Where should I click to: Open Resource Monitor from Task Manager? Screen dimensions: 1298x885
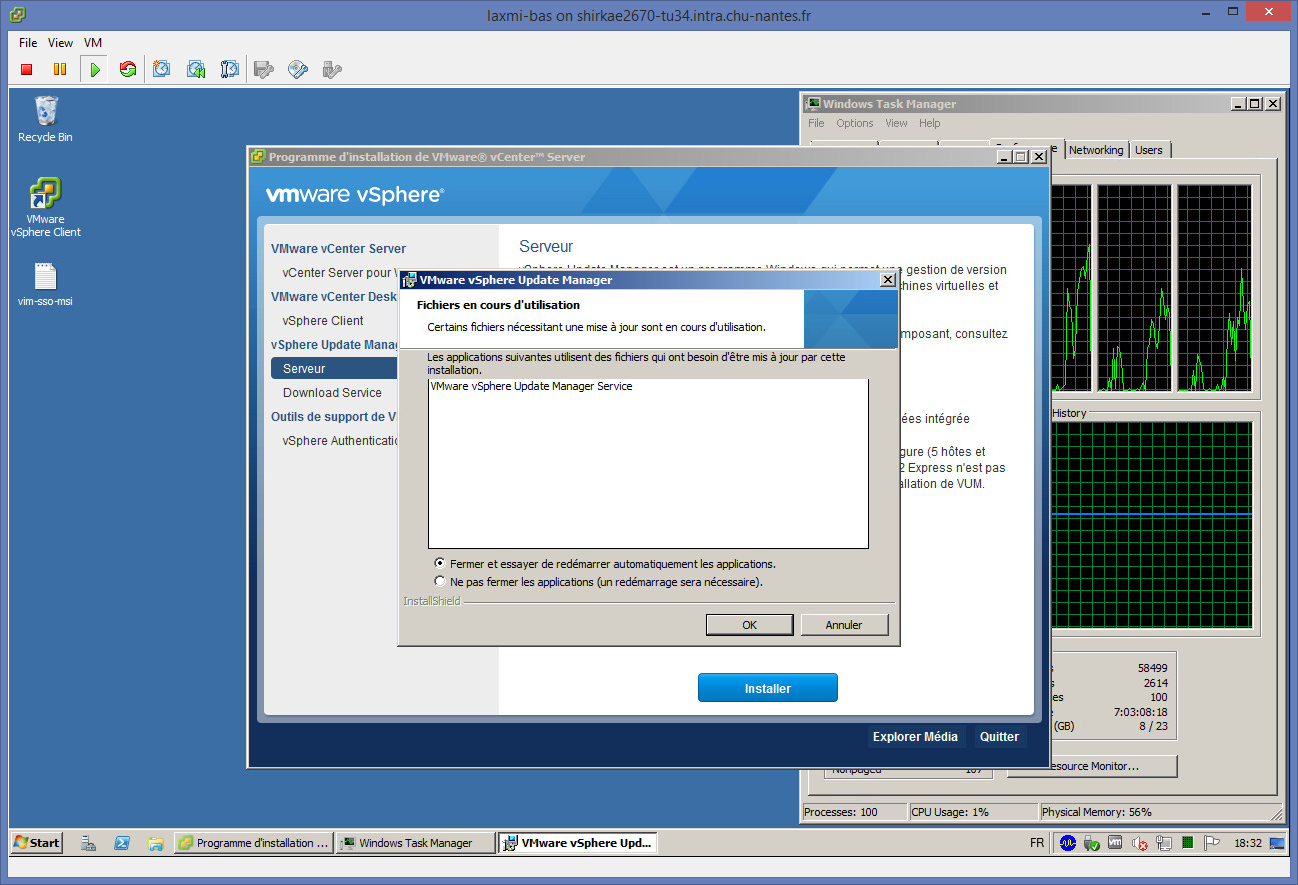click(x=1092, y=766)
